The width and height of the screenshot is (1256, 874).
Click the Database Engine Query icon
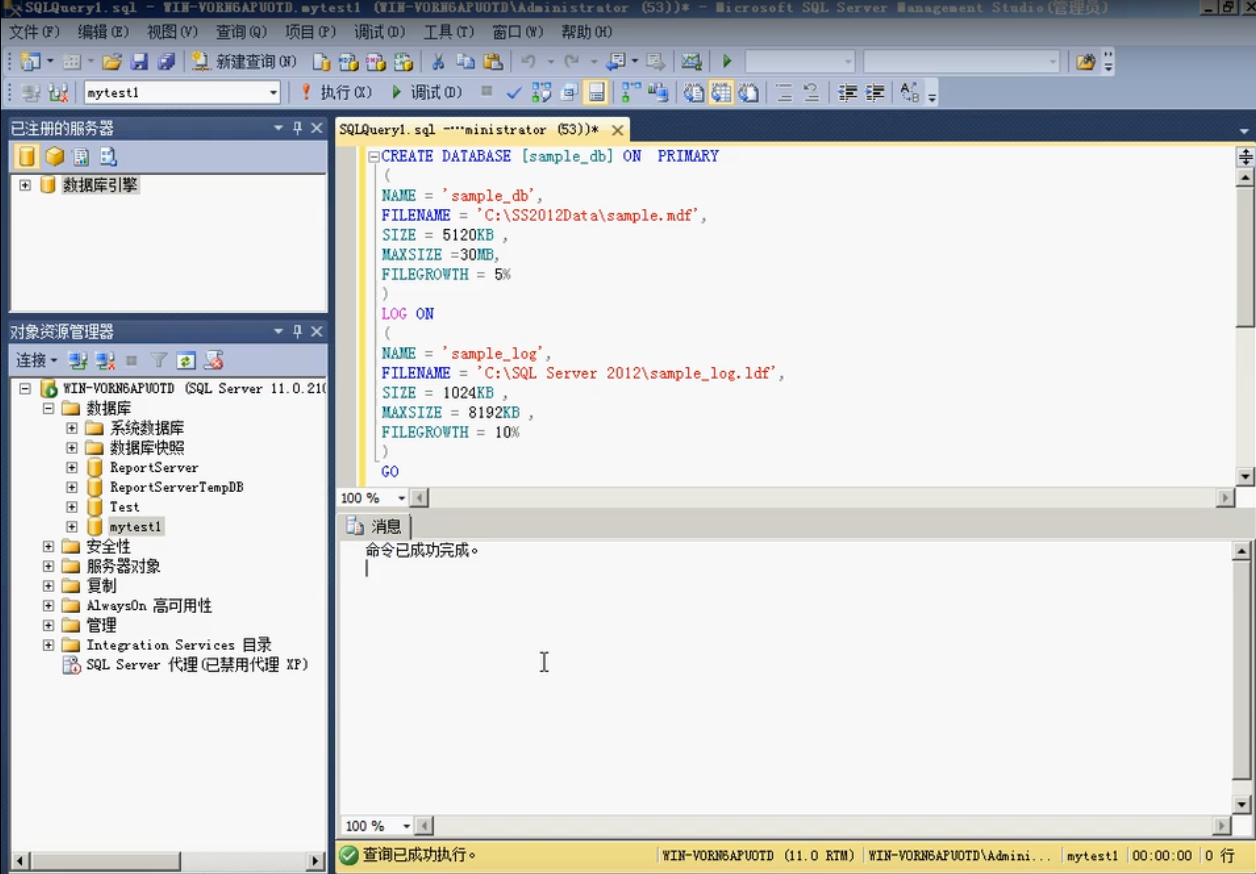coord(321,62)
